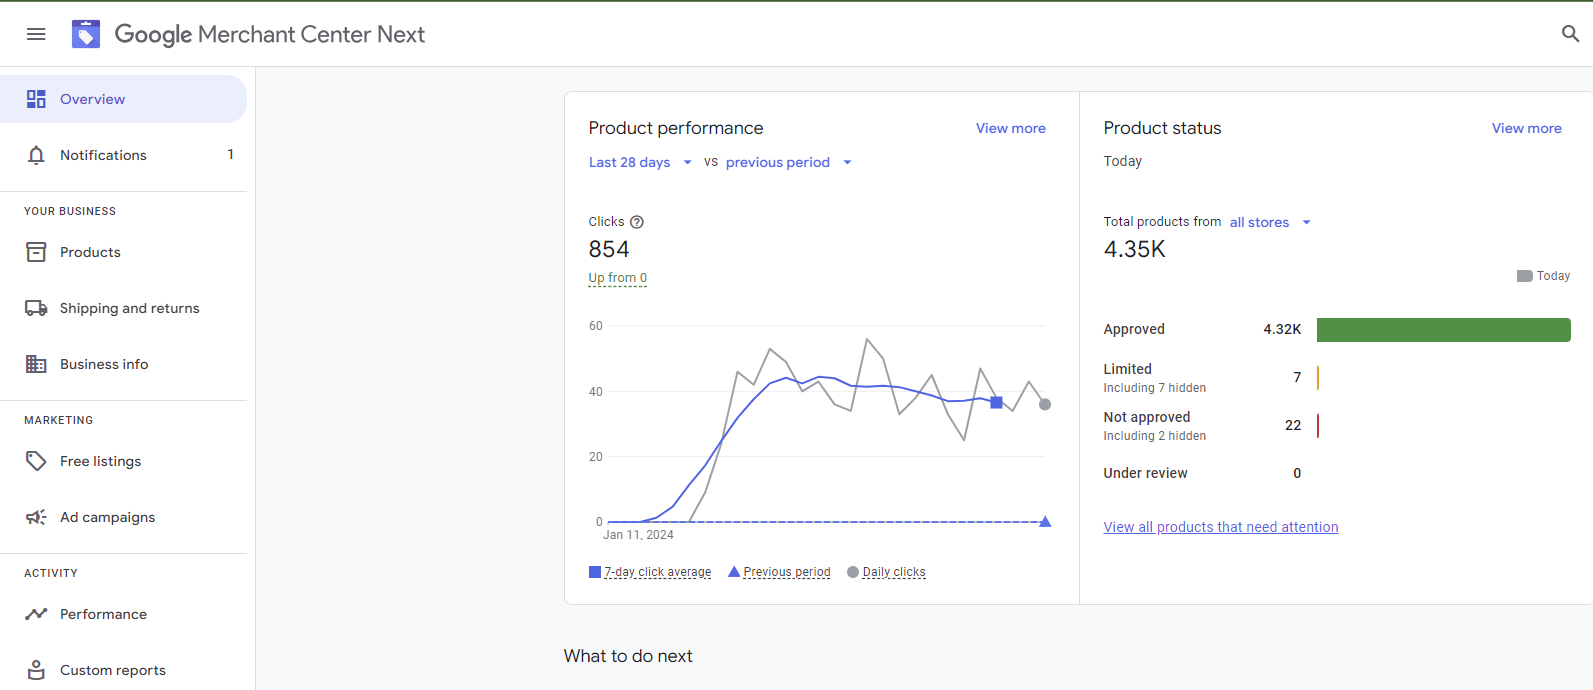Screen dimensions: 1593x690
Task: Open Free listings in the sidebar
Action: pyautogui.click(x=123, y=461)
